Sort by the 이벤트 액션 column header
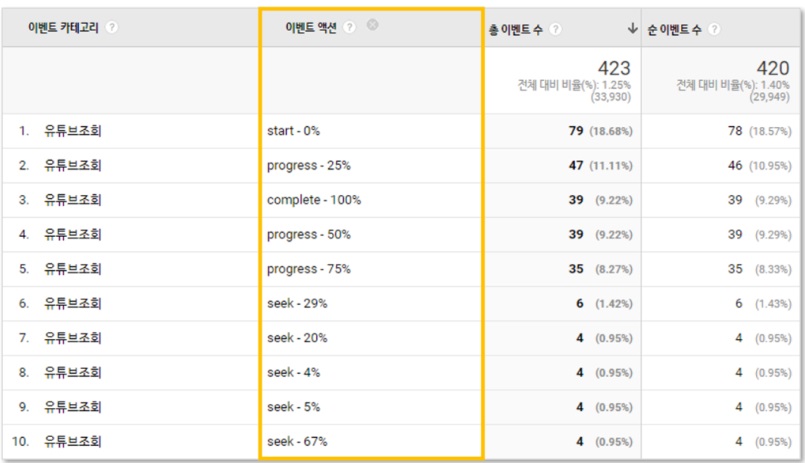This screenshot has width=805, height=463. [311, 27]
